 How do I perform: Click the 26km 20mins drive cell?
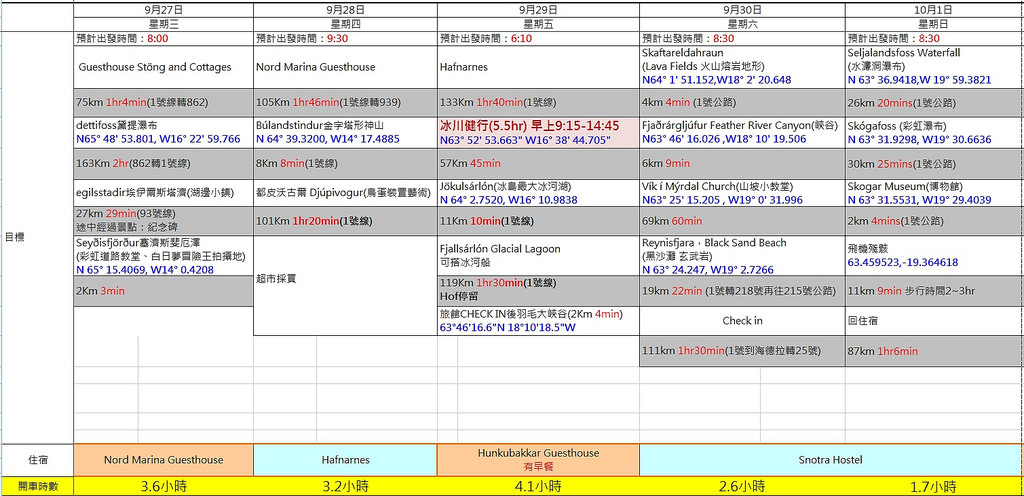[x=935, y=102]
